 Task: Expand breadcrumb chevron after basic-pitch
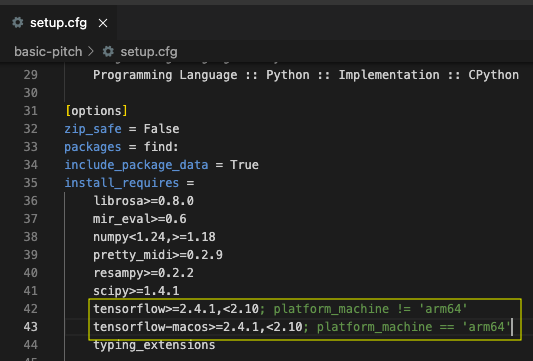click(x=91, y=52)
